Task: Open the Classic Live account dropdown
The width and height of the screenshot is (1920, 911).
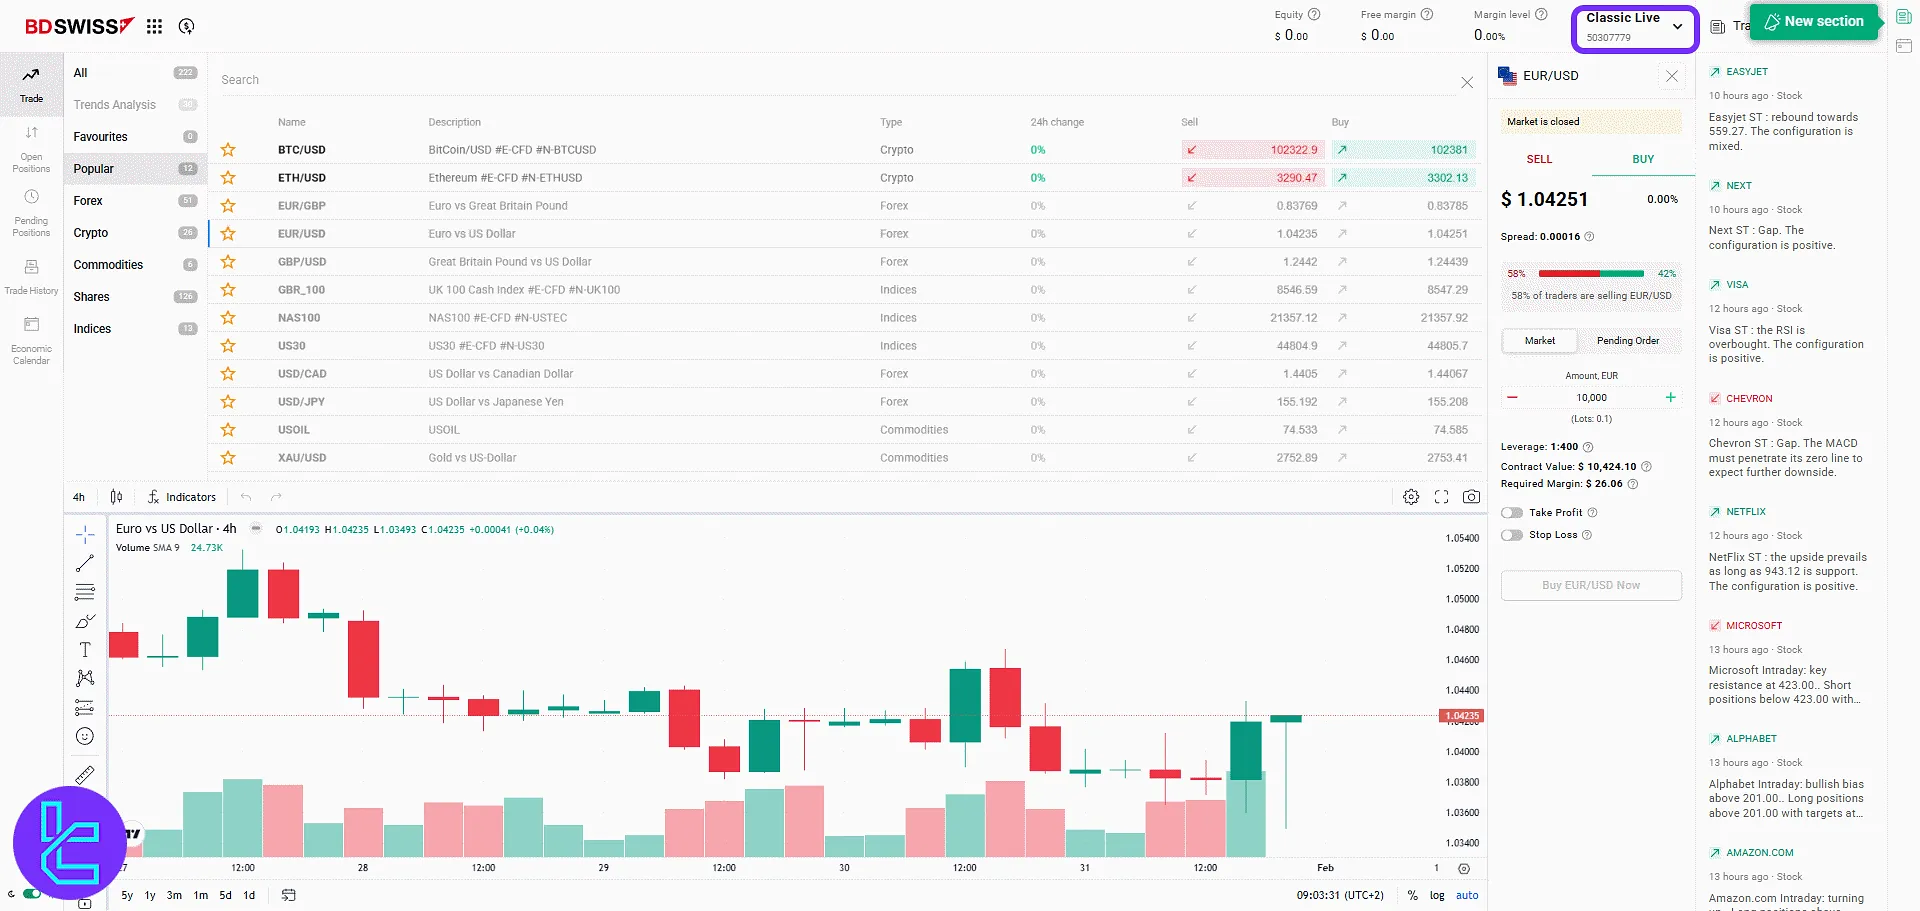Action: click(x=1635, y=28)
